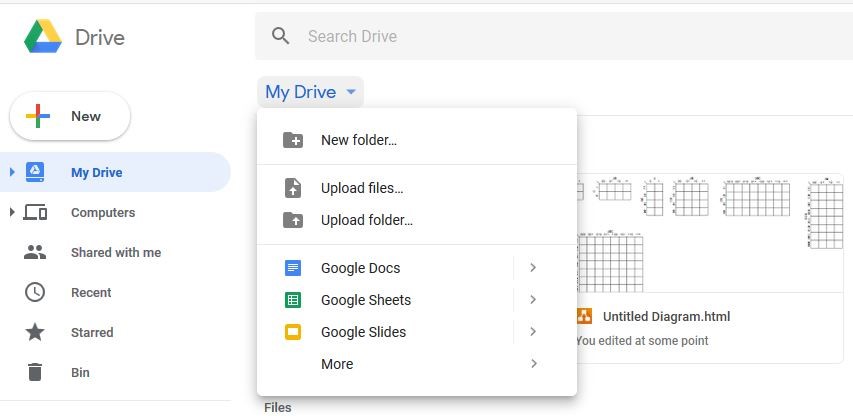Expand the More submenu arrow

pyautogui.click(x=533, y=364)
